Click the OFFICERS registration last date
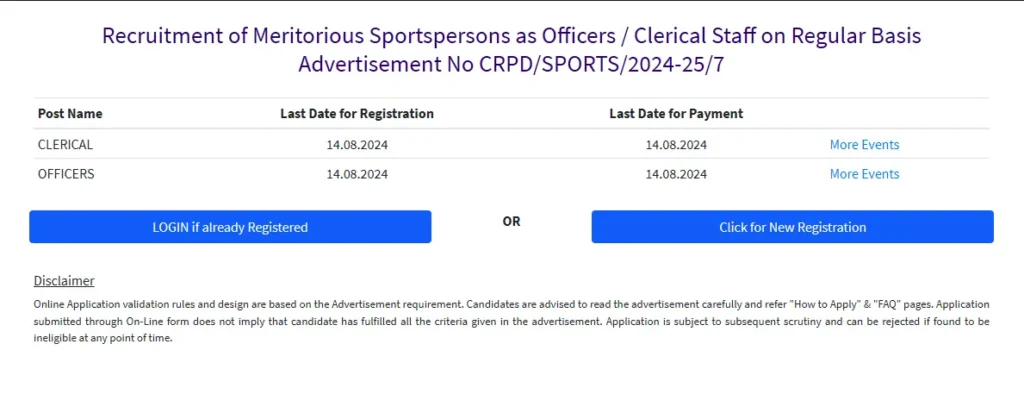Image resolution: width=1024 pixels, height=419 pixels. click(x=357, y=174)
